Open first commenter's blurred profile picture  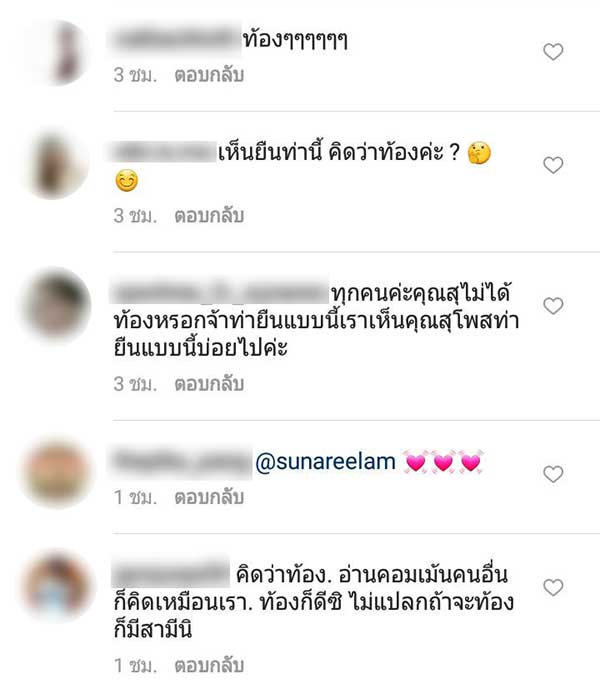[x=56, y=52]
